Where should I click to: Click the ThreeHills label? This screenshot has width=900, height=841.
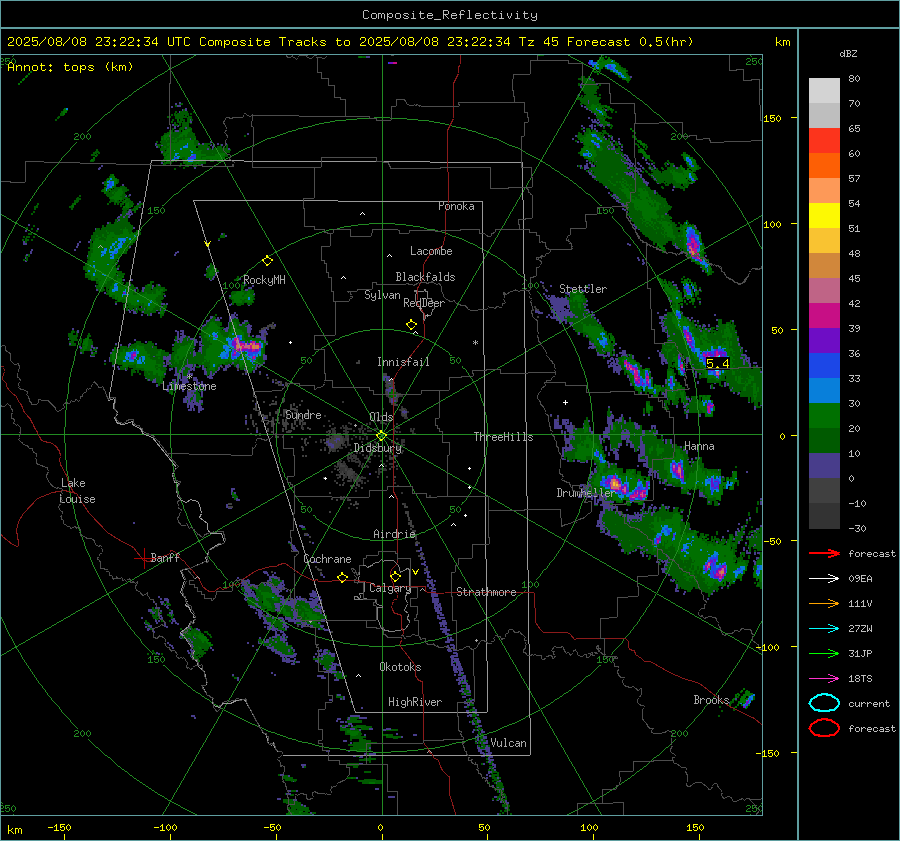[x=503, y=437]
